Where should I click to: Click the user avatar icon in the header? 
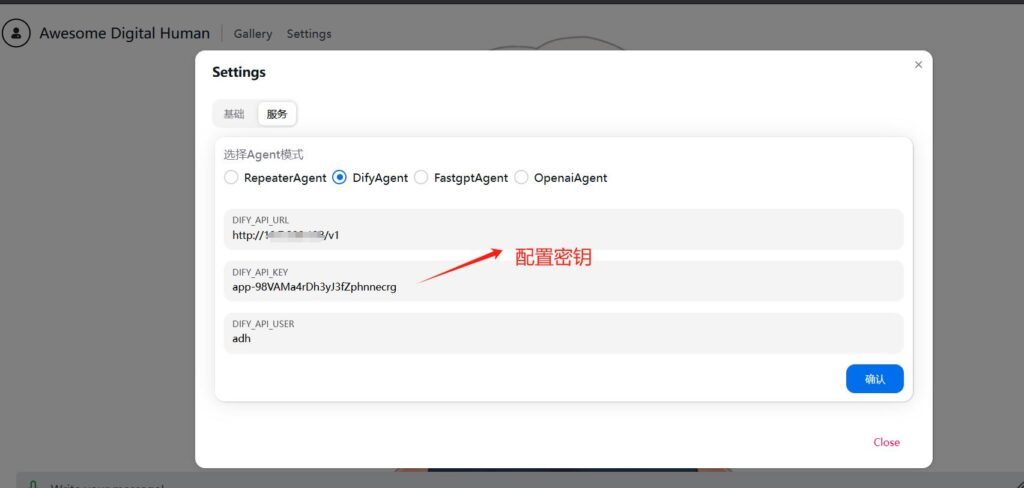16,33
